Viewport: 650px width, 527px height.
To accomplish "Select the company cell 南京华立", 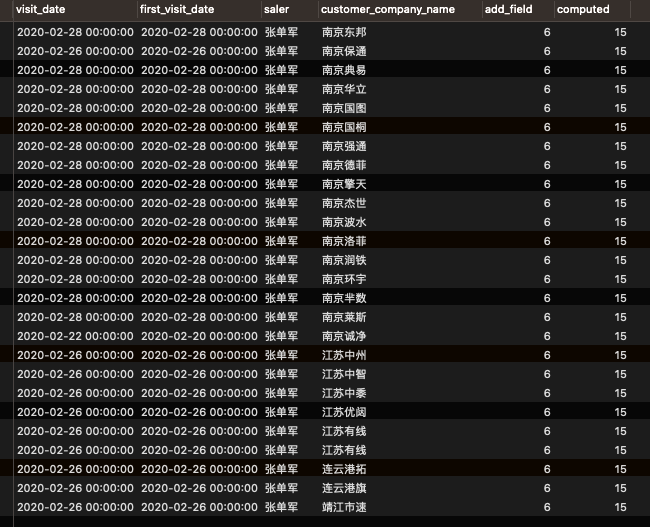I will pyautogui.click(x=344, y=89).
